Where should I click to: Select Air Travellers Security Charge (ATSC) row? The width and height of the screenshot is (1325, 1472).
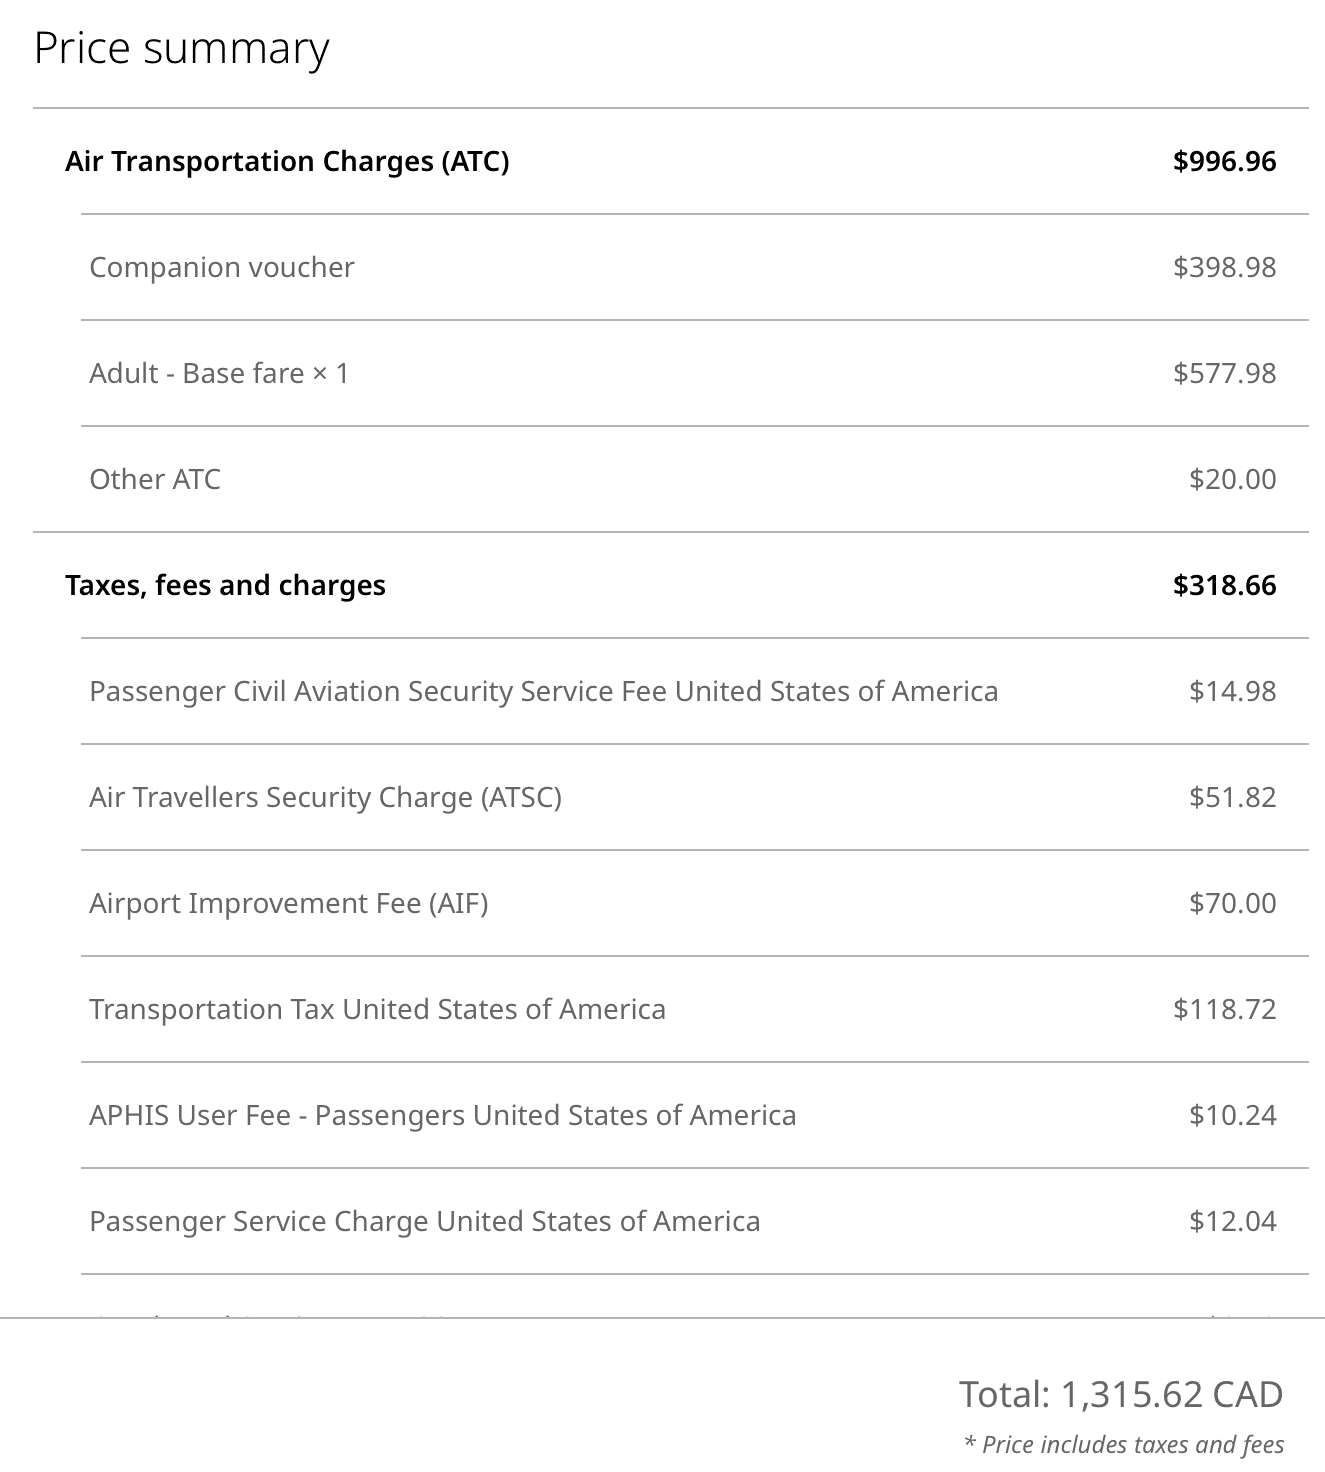point(325,797)
